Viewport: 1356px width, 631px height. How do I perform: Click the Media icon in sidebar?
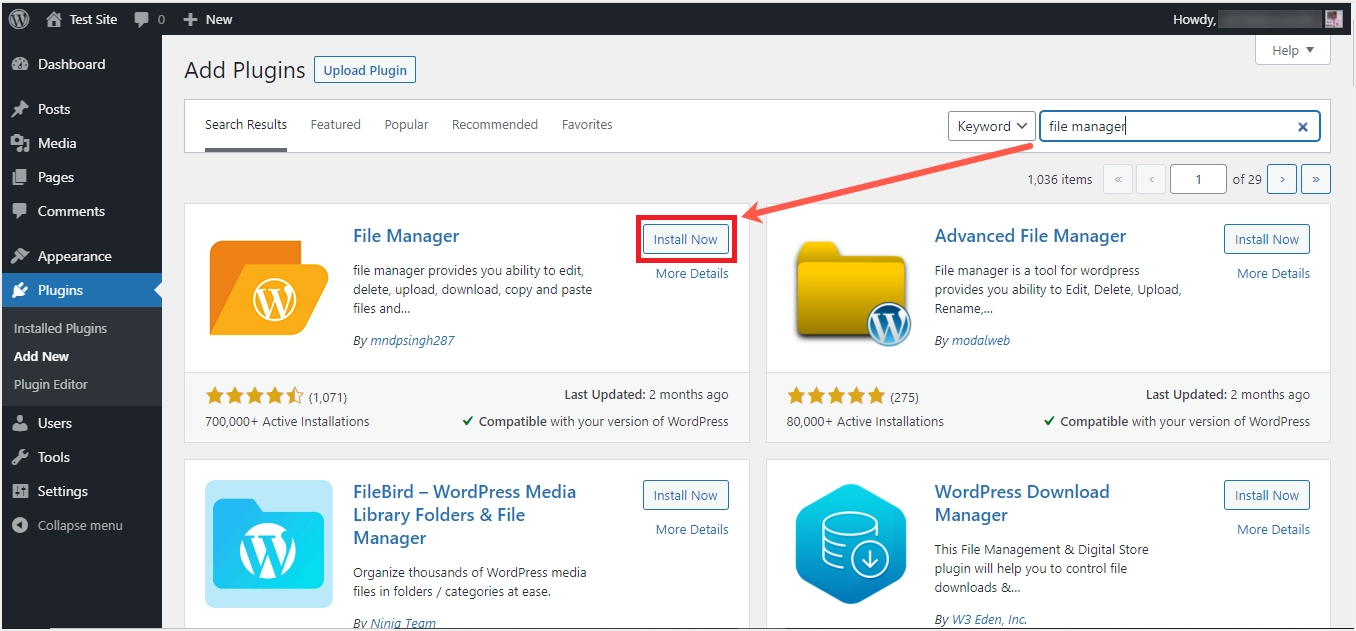pos(20,143)
